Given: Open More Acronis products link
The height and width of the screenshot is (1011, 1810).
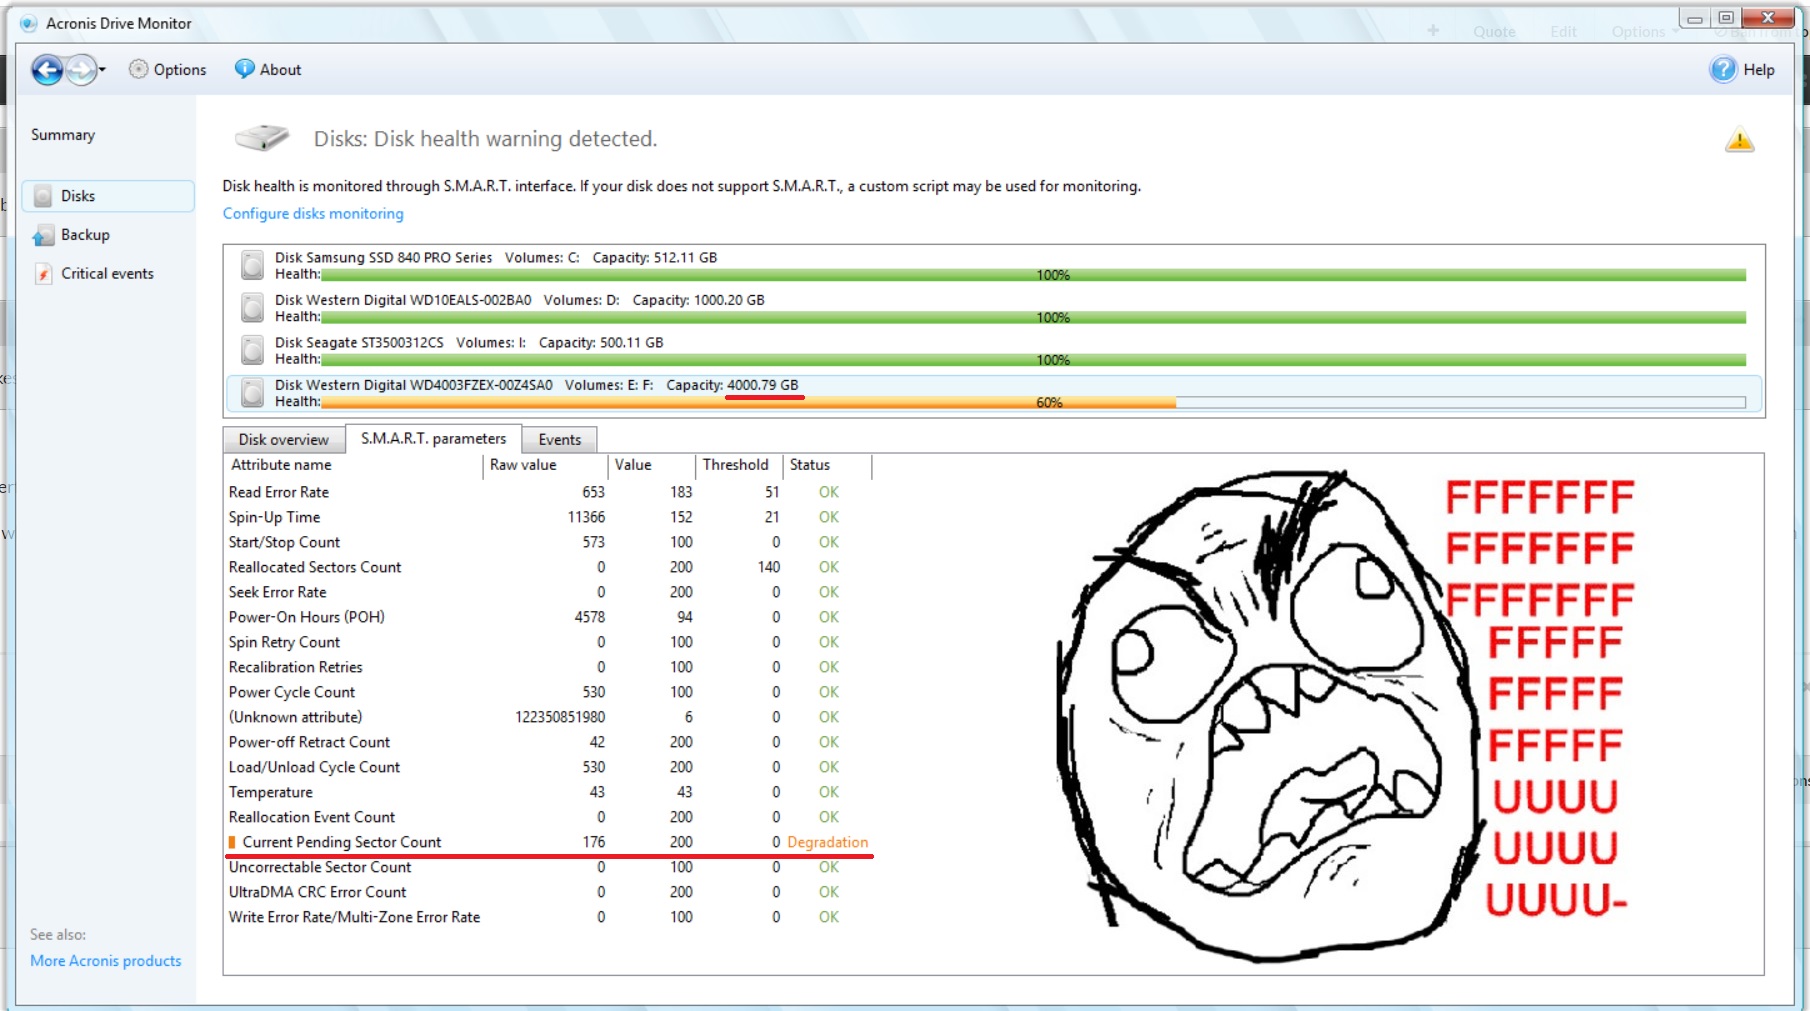Looking at the screenshot, I should click(x=106, y=961).
